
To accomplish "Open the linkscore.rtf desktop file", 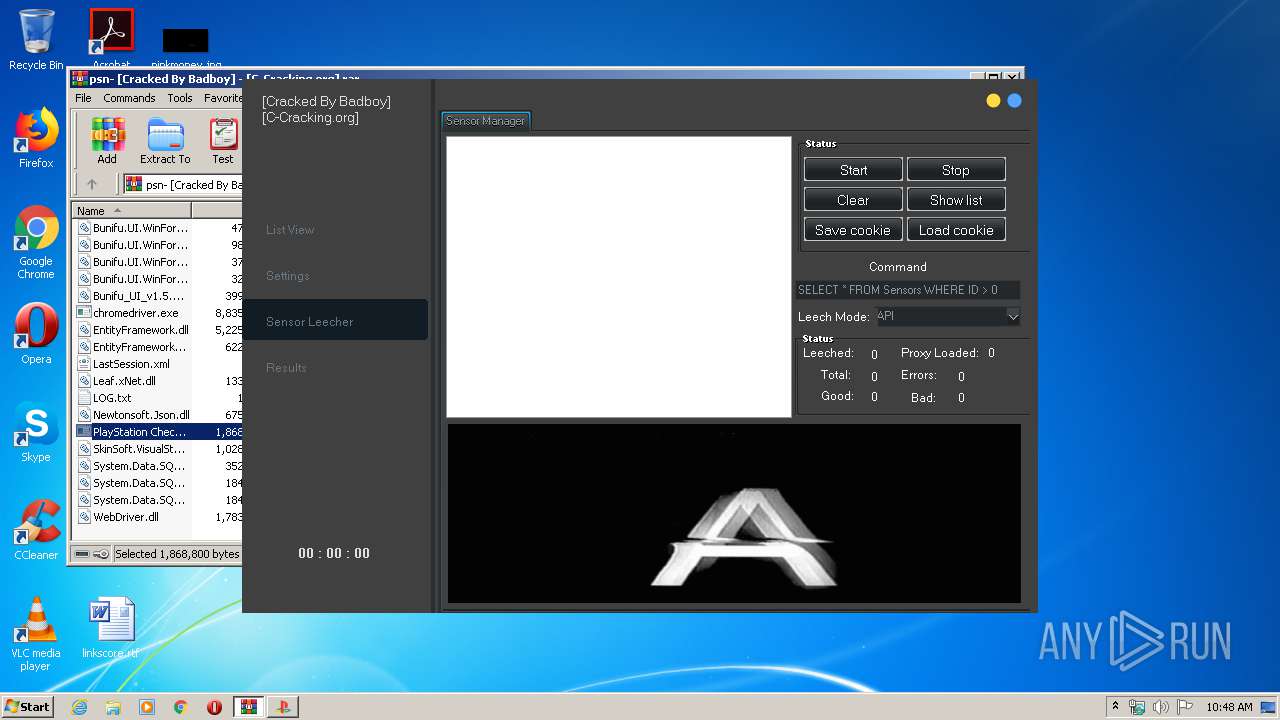I will (x=111, y=628).
